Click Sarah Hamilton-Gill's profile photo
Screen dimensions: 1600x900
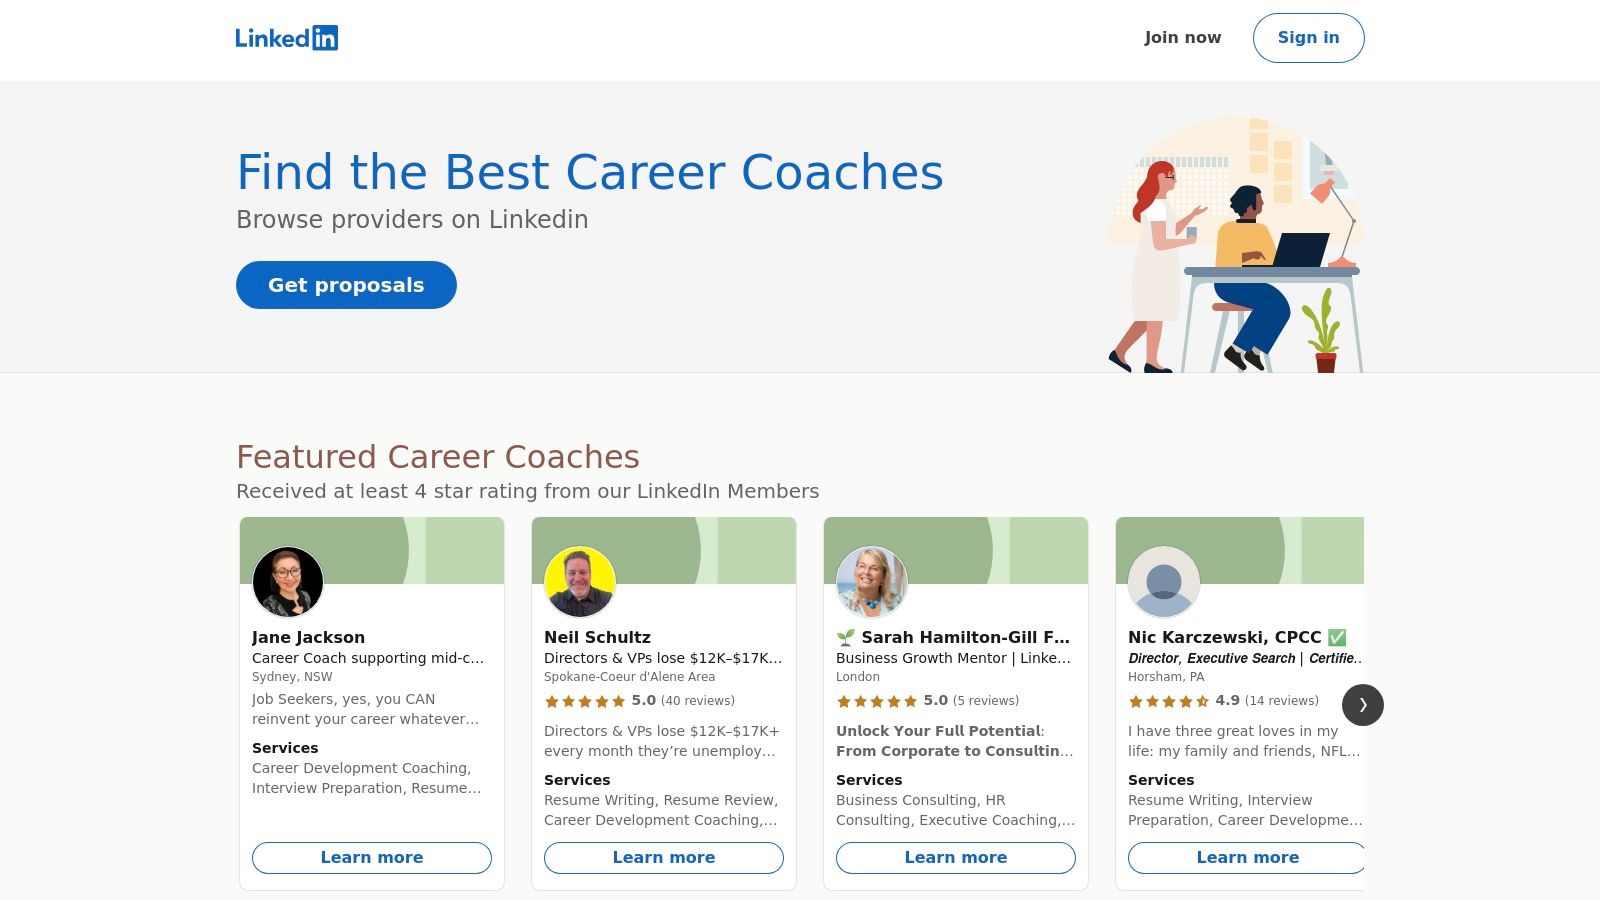pos(871,582)
